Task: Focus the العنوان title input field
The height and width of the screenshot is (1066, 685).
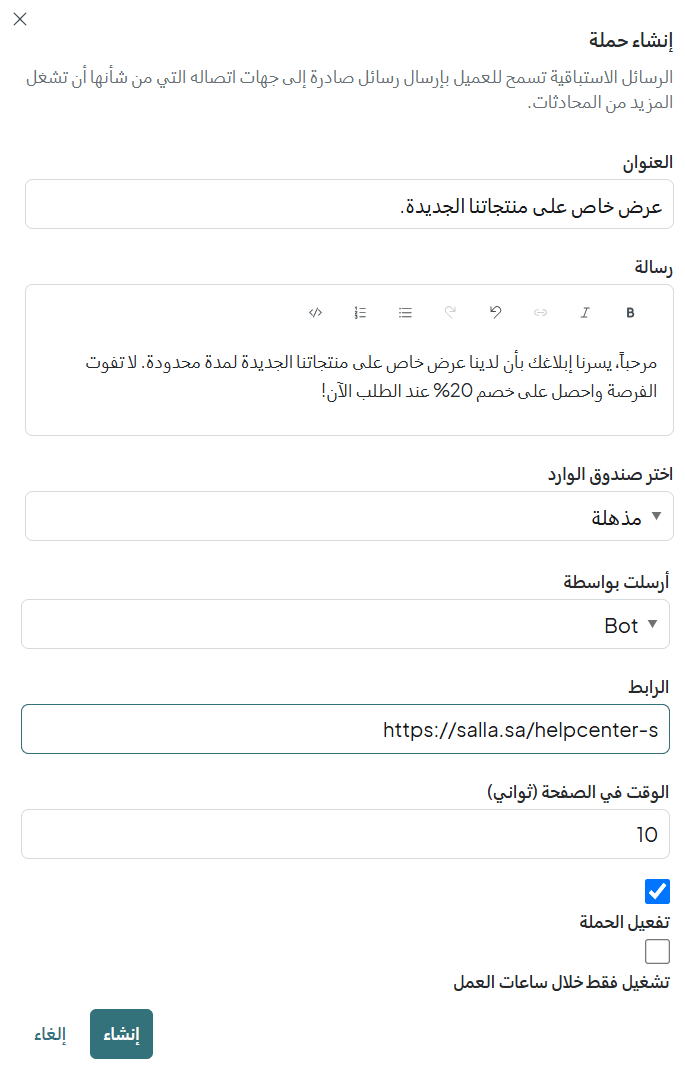Action: coord(349,204)
